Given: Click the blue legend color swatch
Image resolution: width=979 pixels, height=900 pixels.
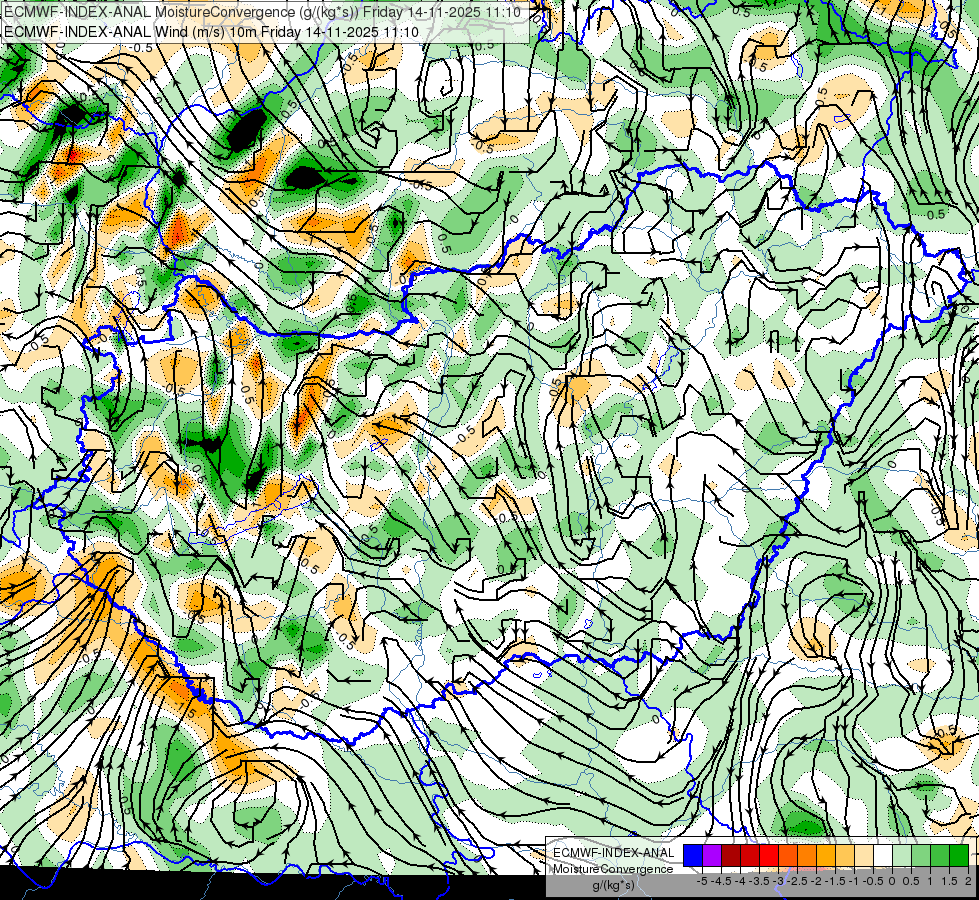Looking at the screenshot, I should coord(693,855).
